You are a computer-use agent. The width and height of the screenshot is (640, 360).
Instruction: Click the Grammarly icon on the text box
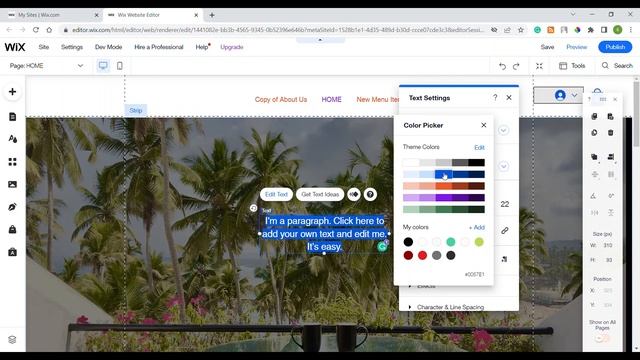tap(382, 247)
